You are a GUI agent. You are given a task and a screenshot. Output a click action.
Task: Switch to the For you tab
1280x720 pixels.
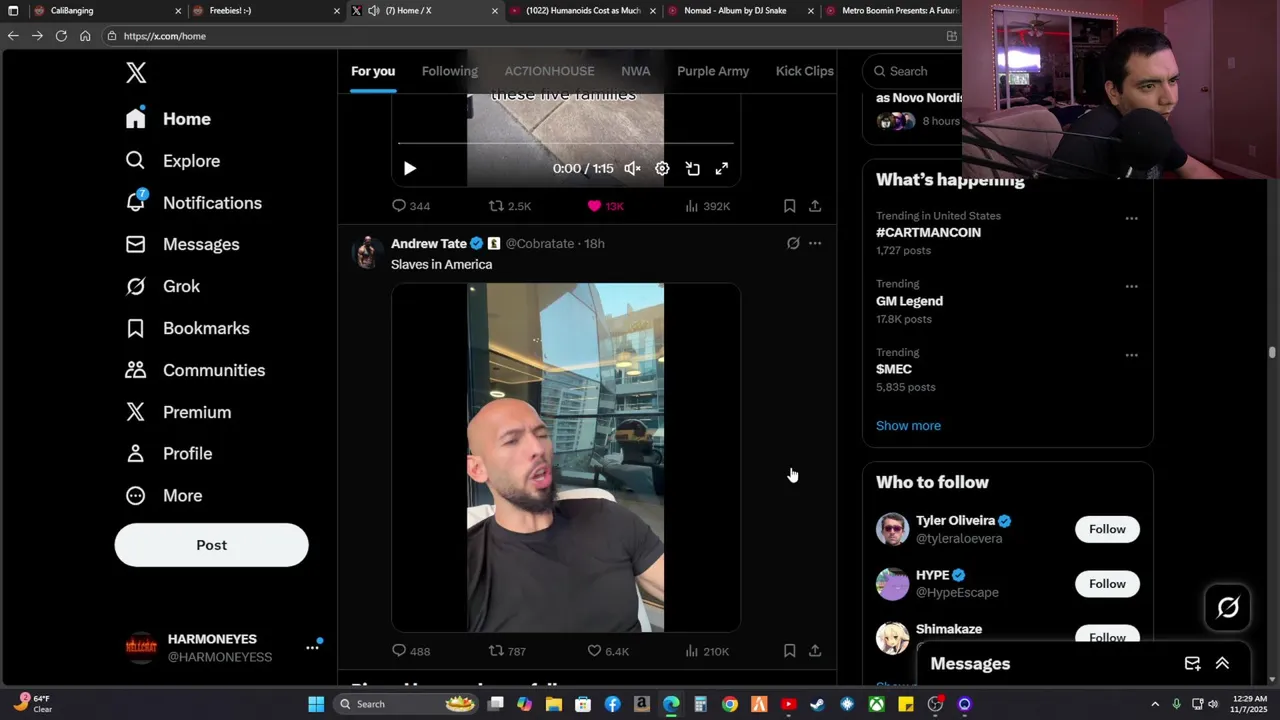373,71
